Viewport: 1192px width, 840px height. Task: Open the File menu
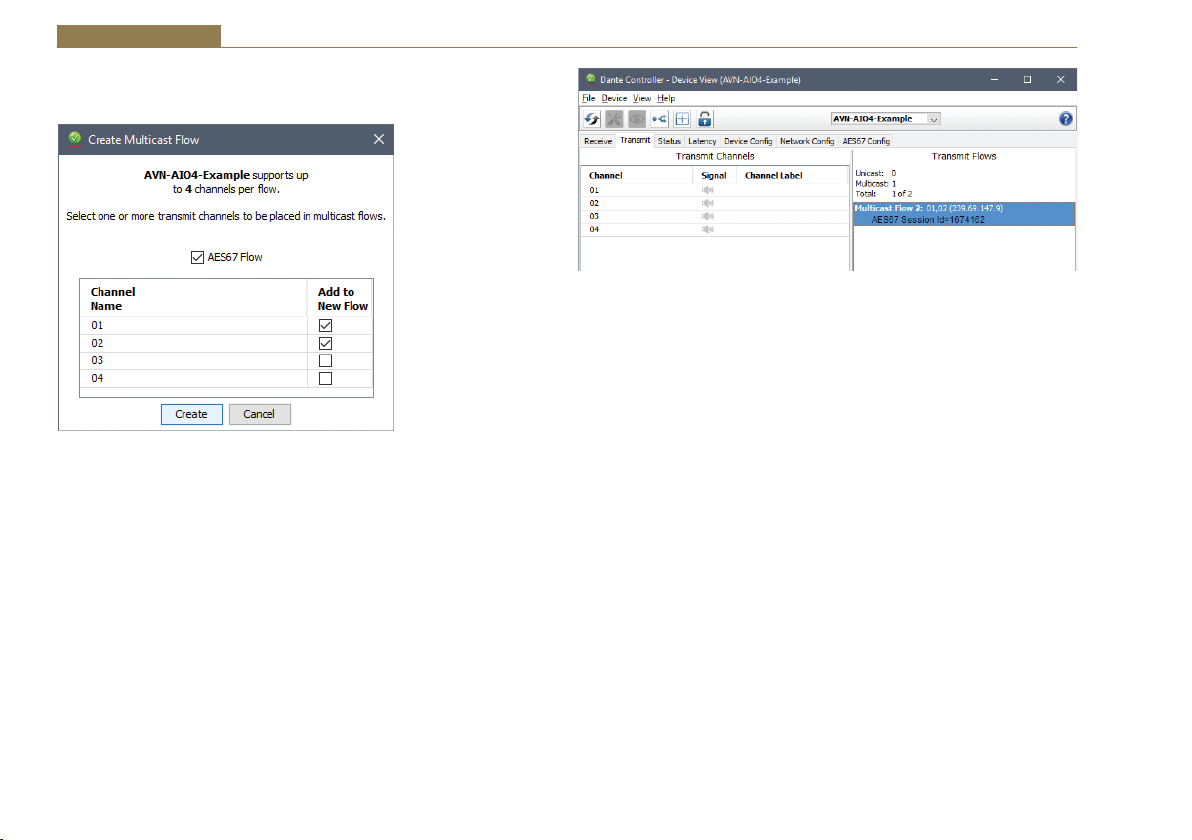pyautogui.click(x=588, y=98)
